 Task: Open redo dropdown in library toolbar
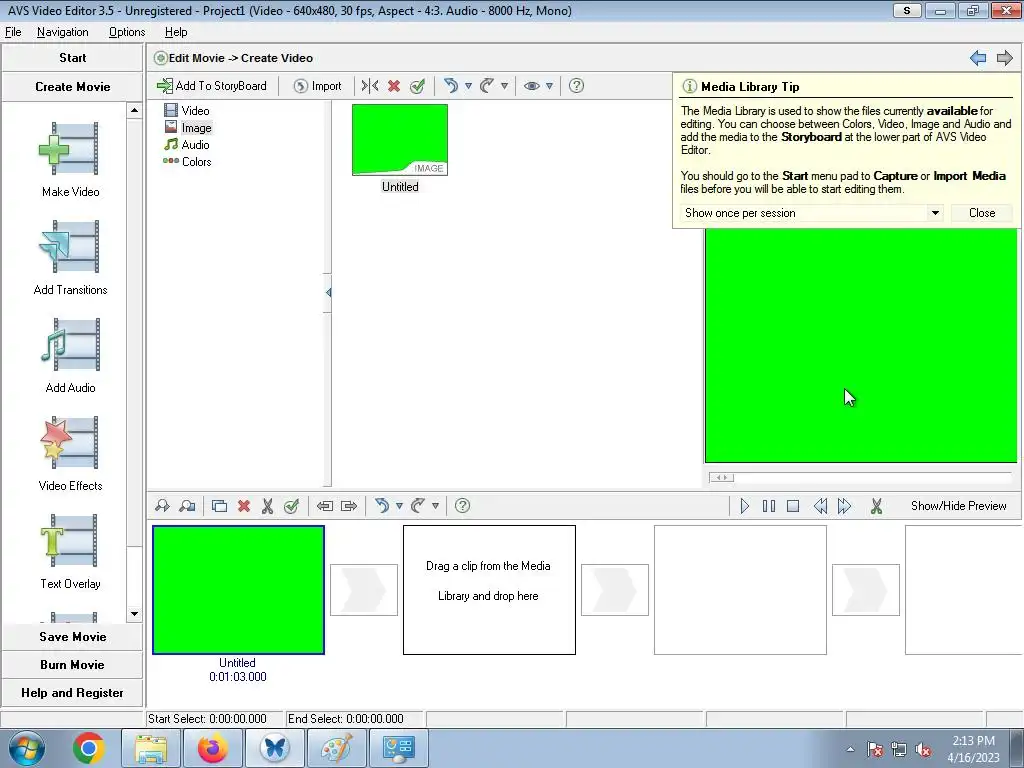coord(504,86)
